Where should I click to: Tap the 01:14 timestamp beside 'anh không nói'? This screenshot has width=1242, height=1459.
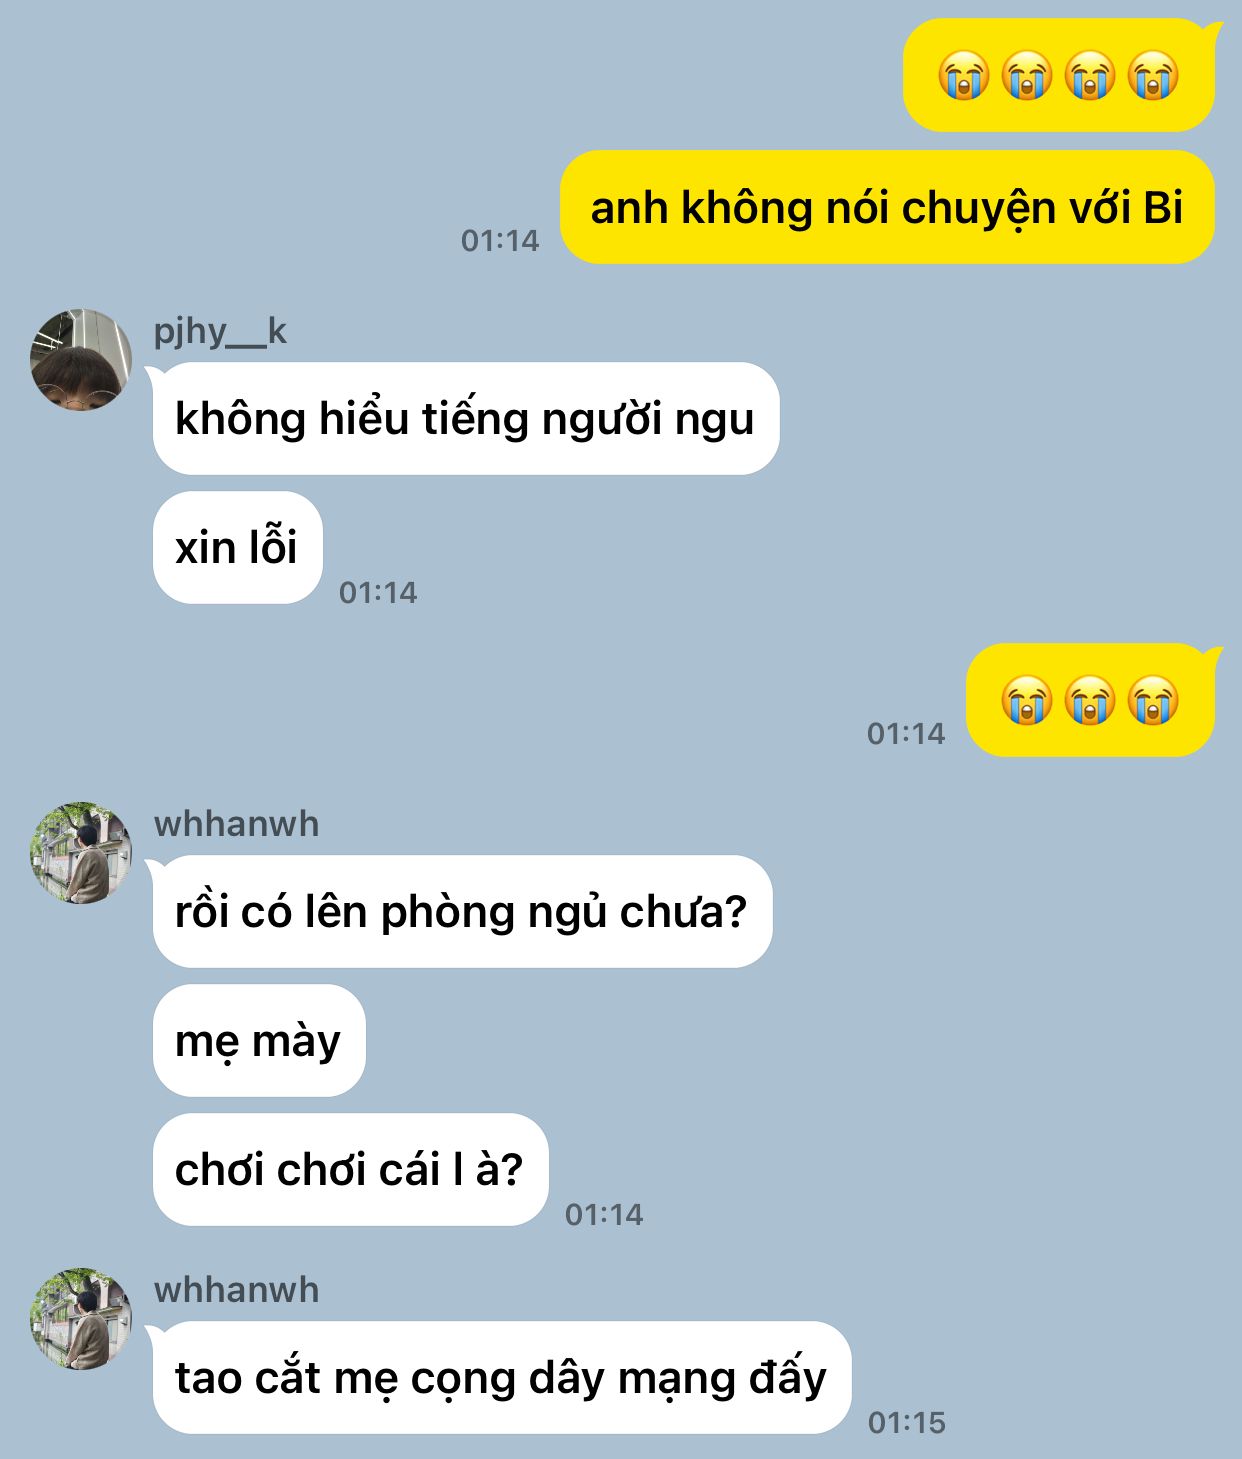tap(500, 240)
